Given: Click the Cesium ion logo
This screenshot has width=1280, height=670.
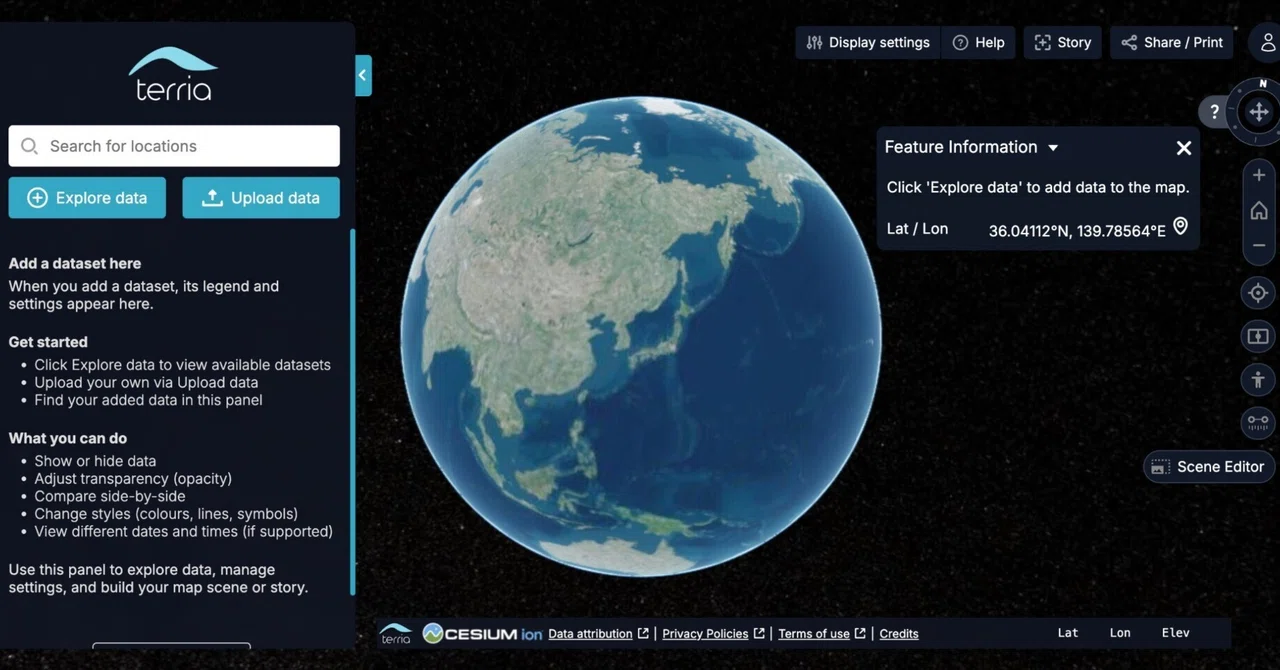Looking at the screenshot, I should [x=483, y=633].
